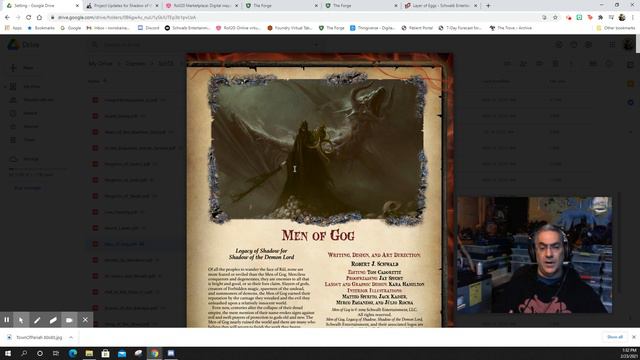Open the Chrome profile avatar
This screenshot has width=640, height=360.
pyautogui.click(x=622, y=18)
